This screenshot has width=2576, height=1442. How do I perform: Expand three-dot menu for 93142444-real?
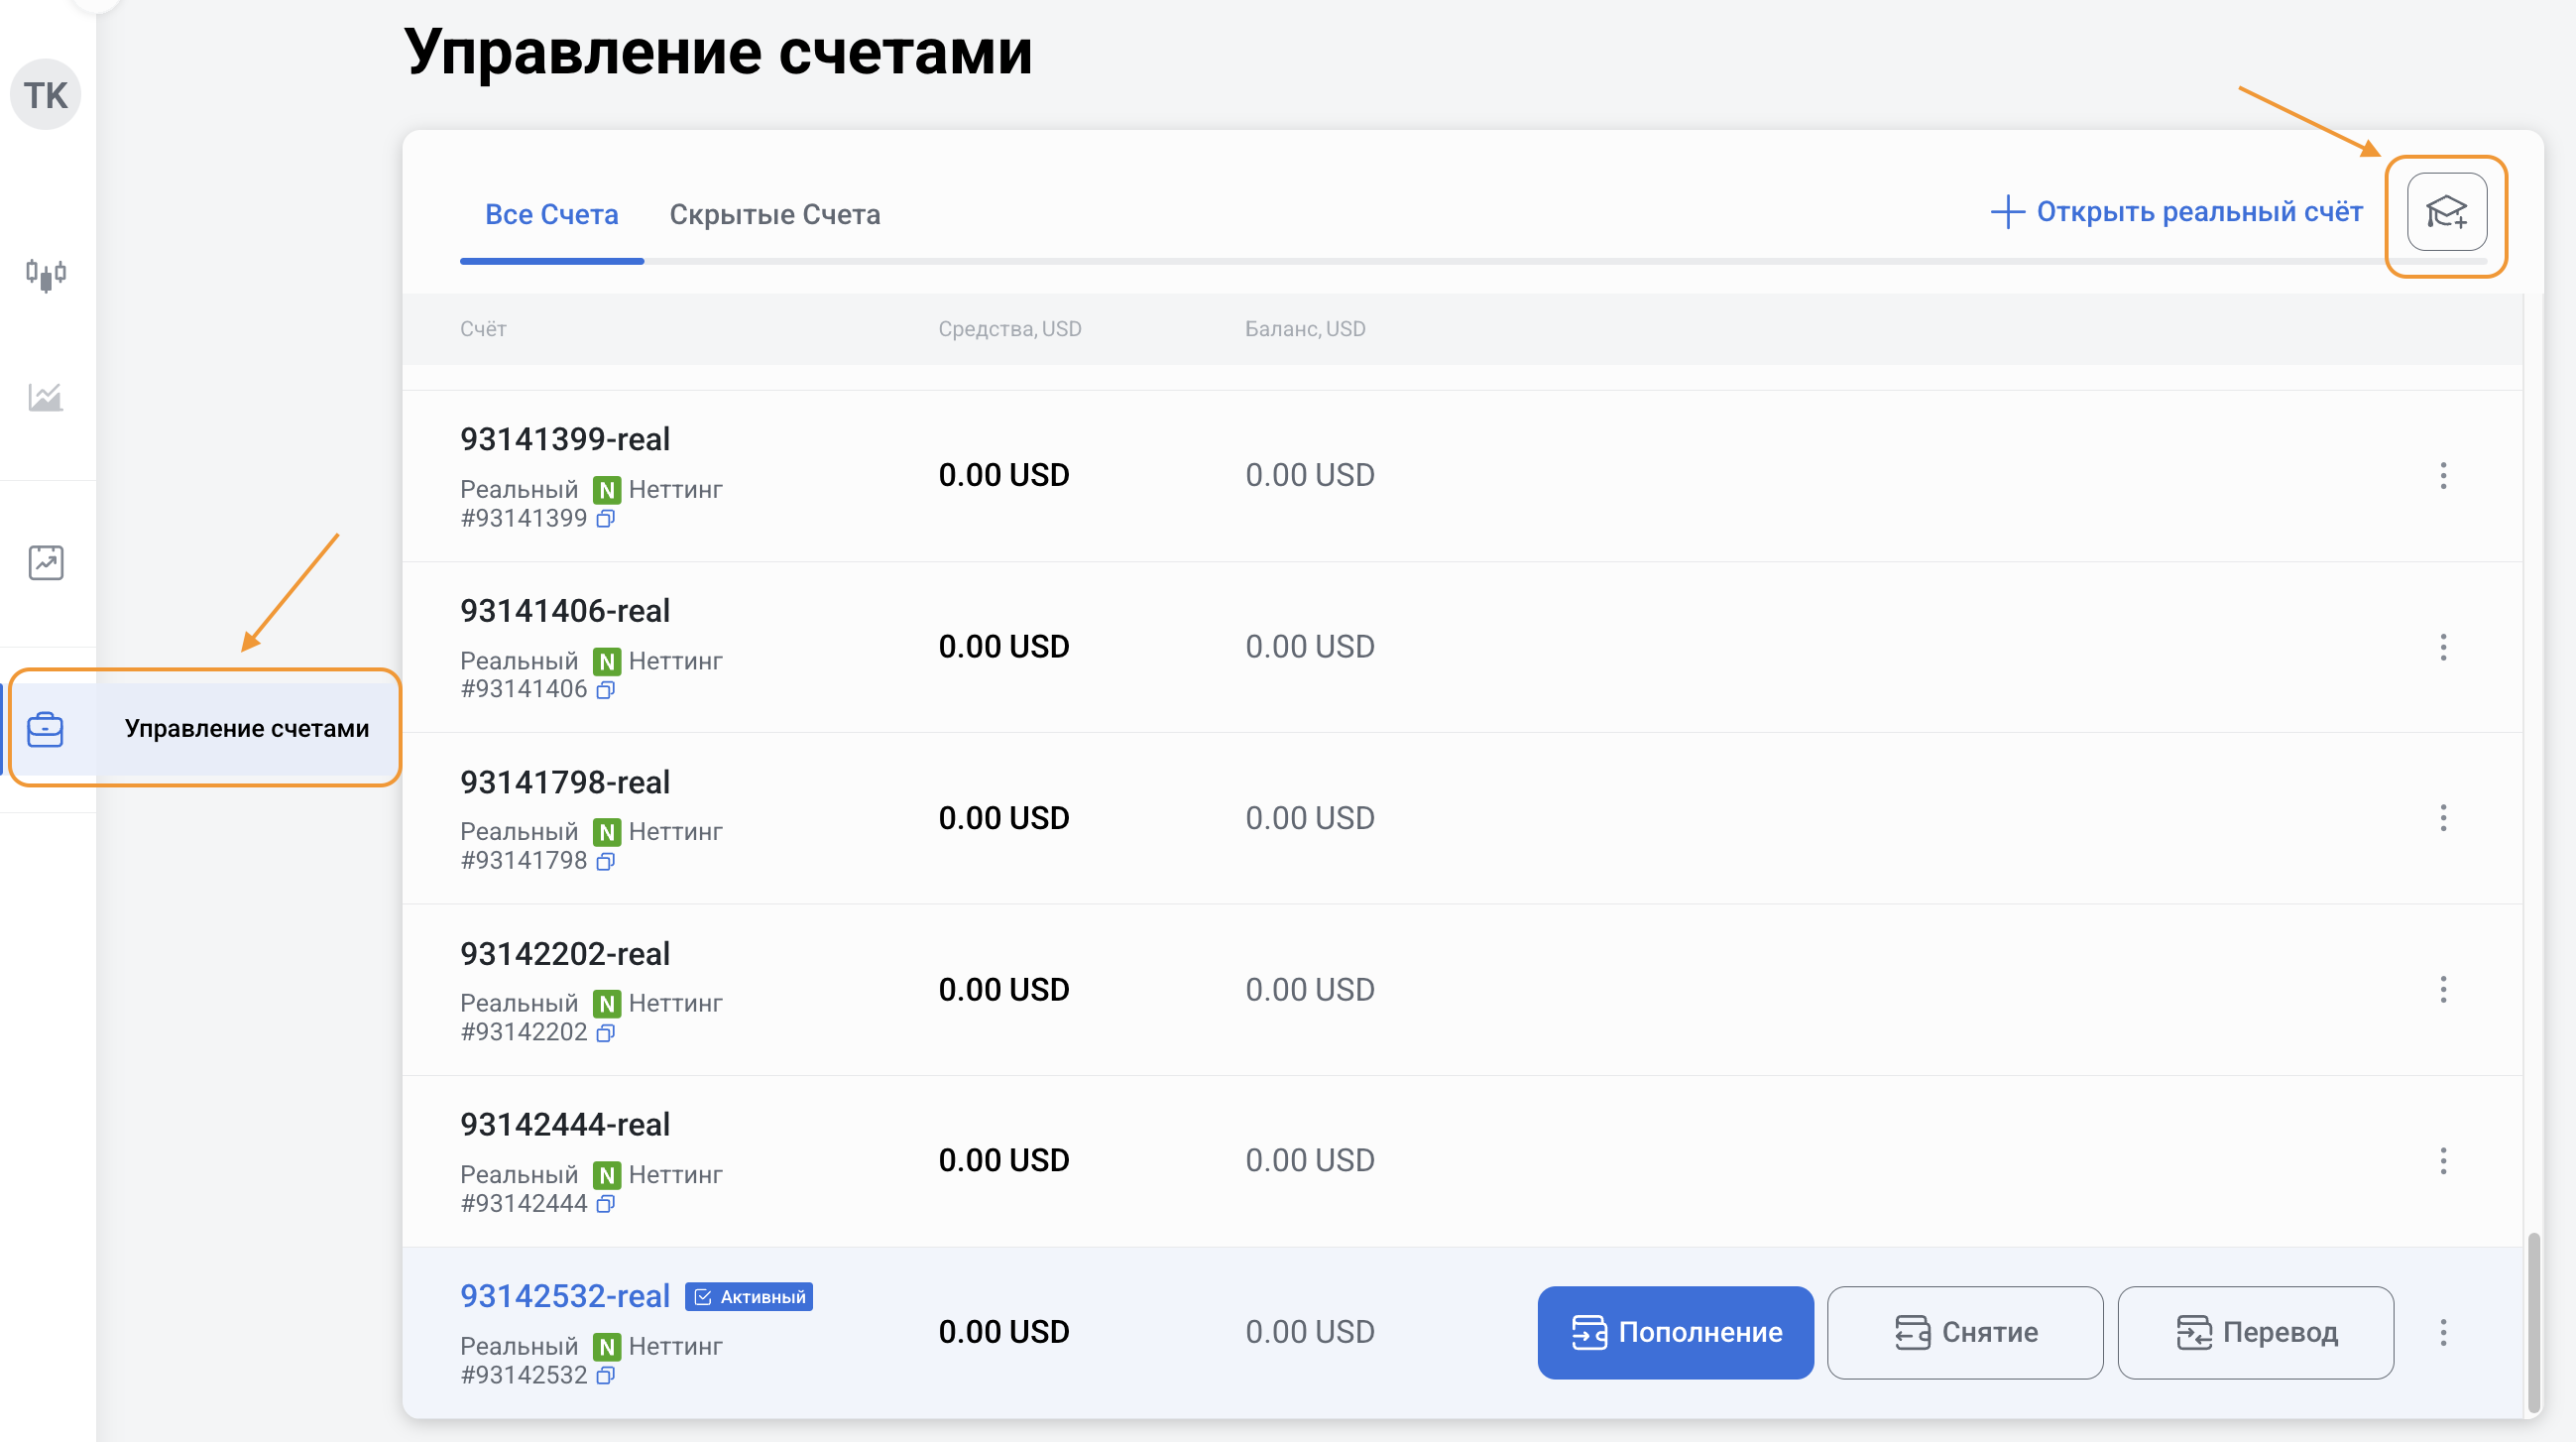2443,1161
